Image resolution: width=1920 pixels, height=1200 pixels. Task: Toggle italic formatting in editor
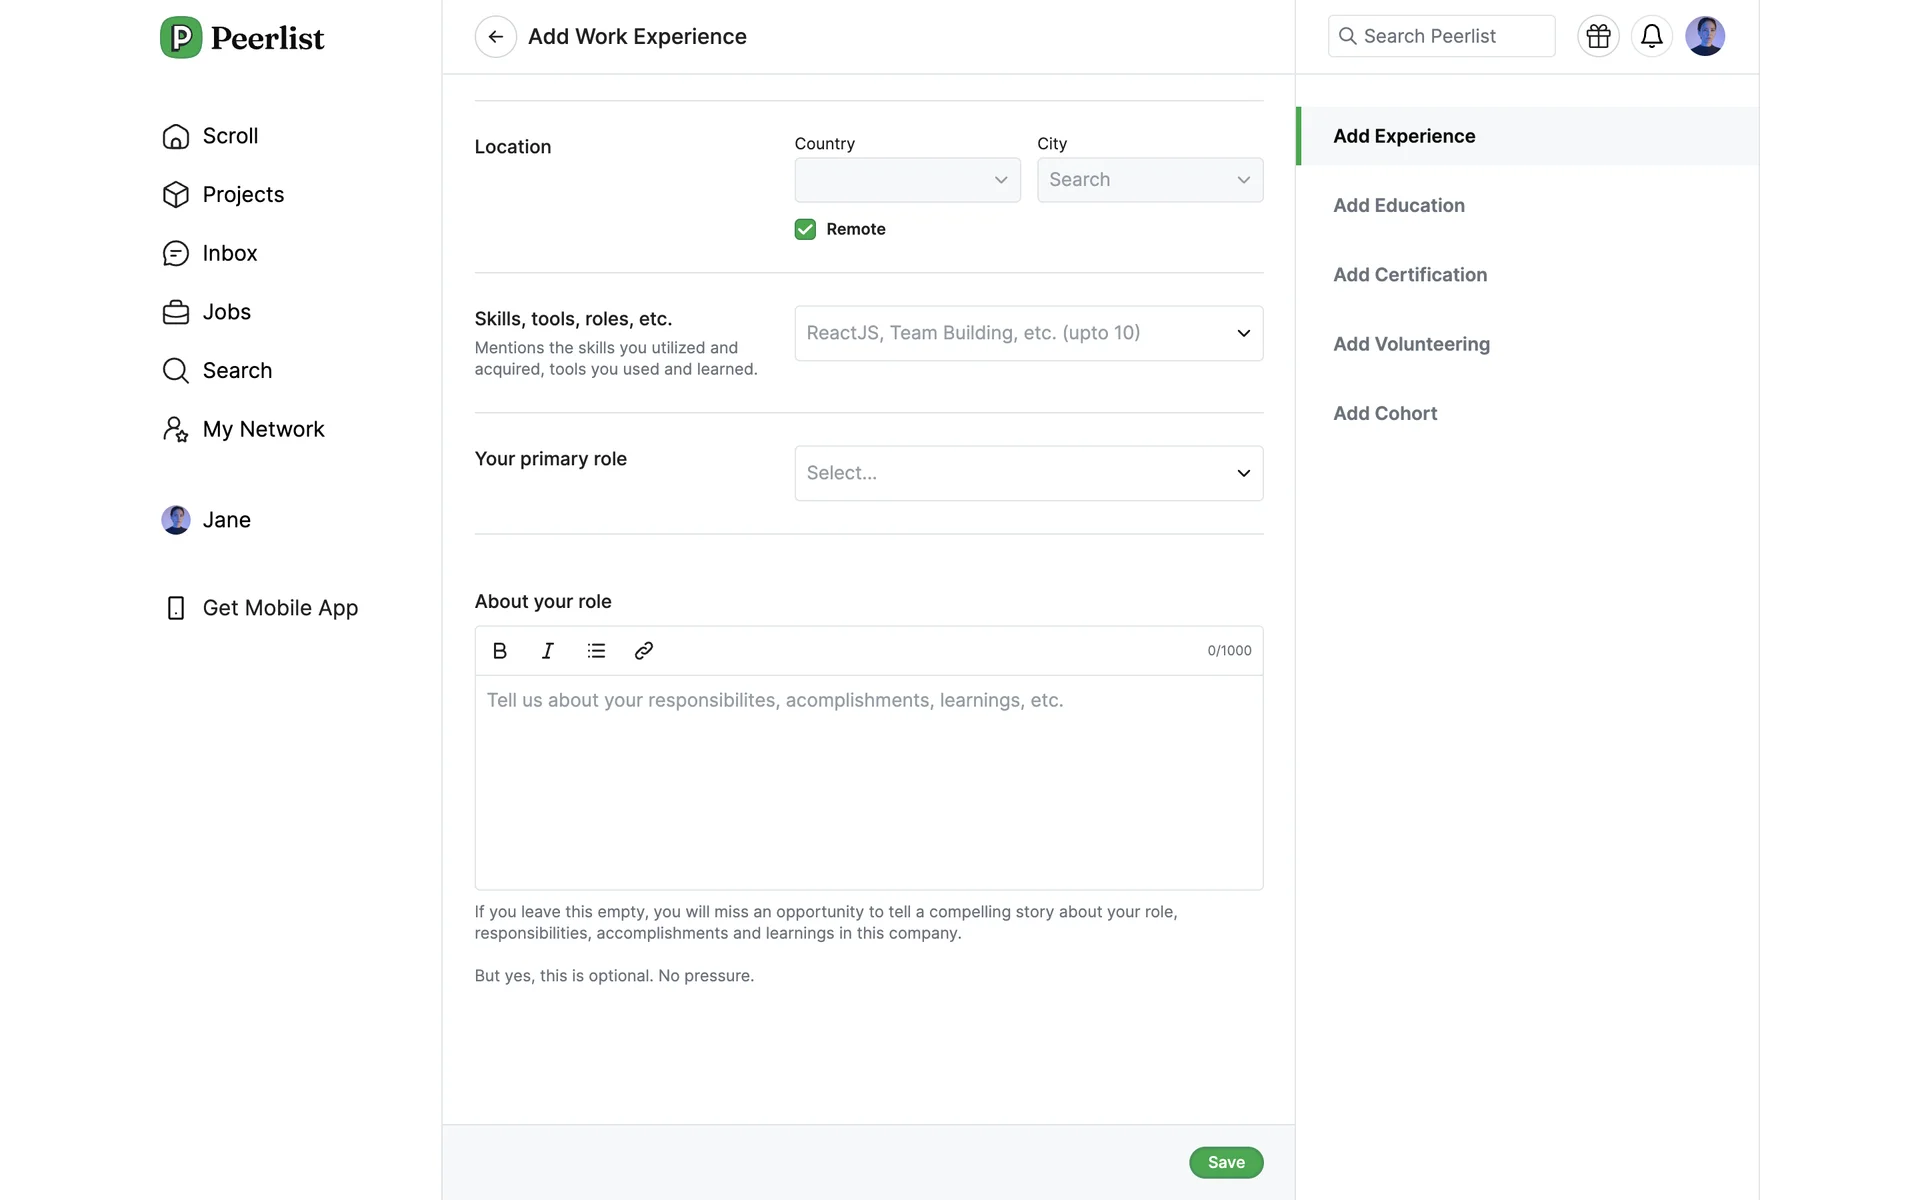548,651
